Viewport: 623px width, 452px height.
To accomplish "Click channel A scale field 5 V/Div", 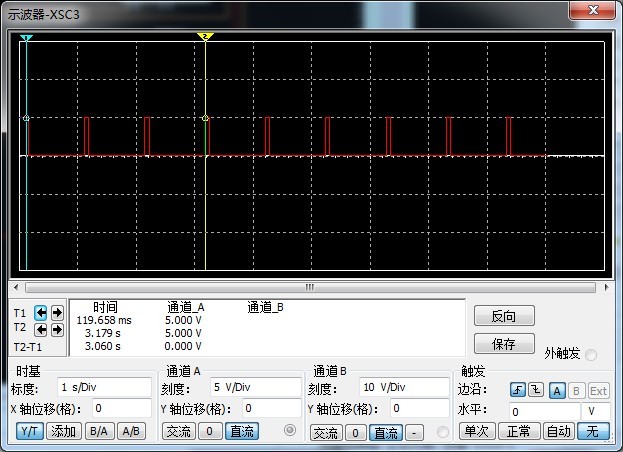I will [255, 387].
